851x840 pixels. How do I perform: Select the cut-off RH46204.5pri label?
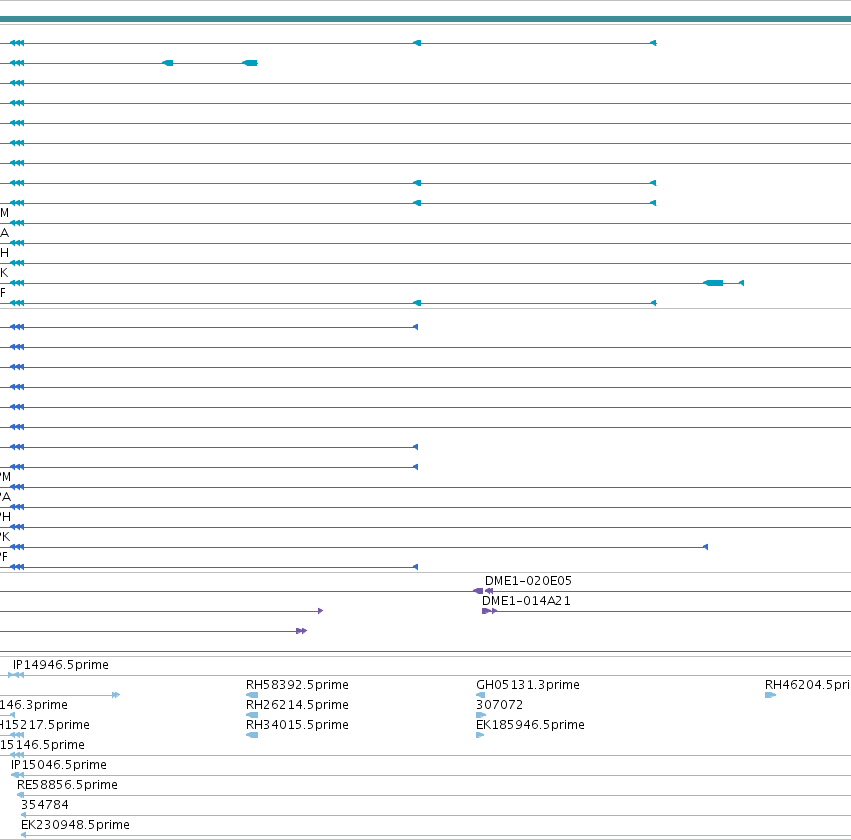coord(808,685)
